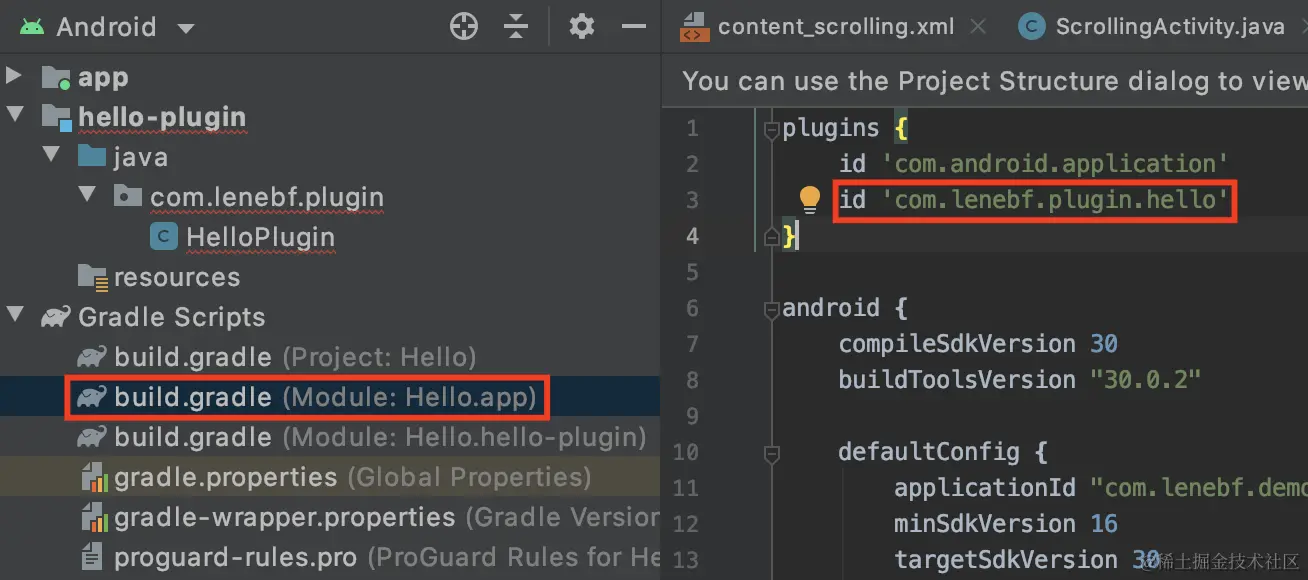The image size is (1308, 580).
Task: Select the java folder label
Action: click(141, 157)
